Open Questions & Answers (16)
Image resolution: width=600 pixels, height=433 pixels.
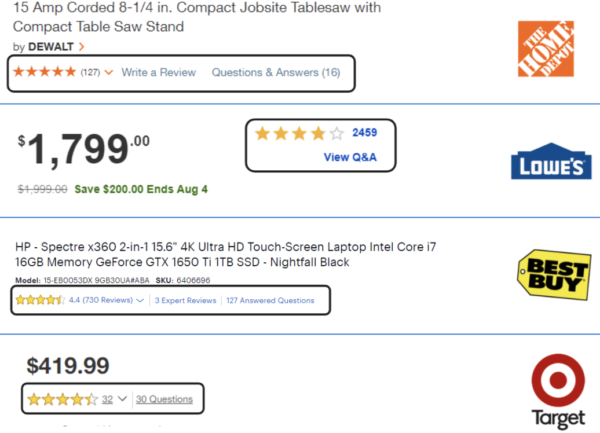[276, 72]
